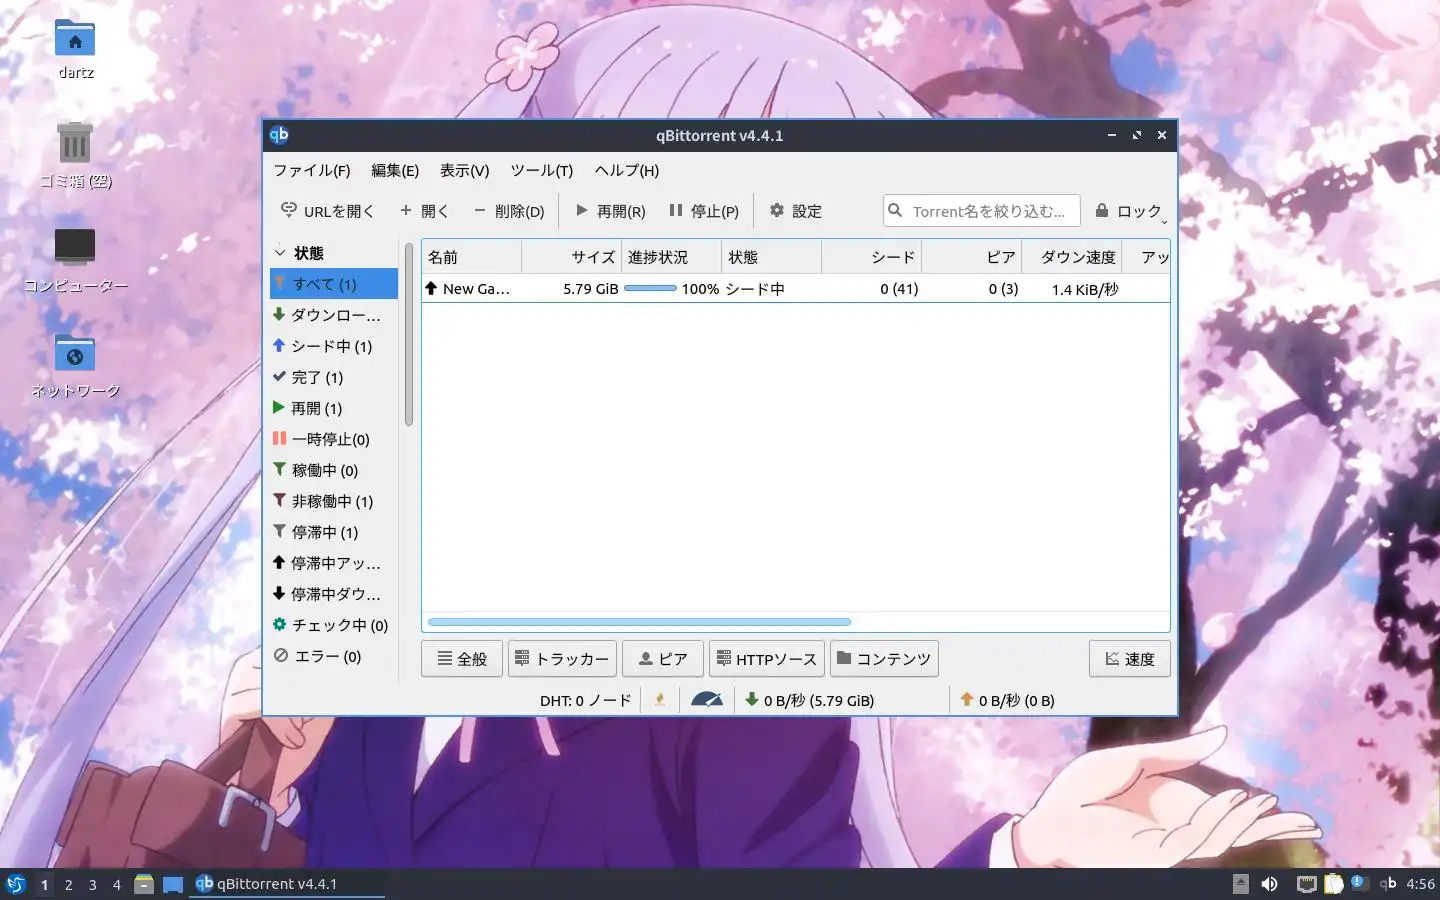Expand toolbar overflow arrow beside ロック
1440x900 pixels.
pyautogui.click(x=1164, y=221)
